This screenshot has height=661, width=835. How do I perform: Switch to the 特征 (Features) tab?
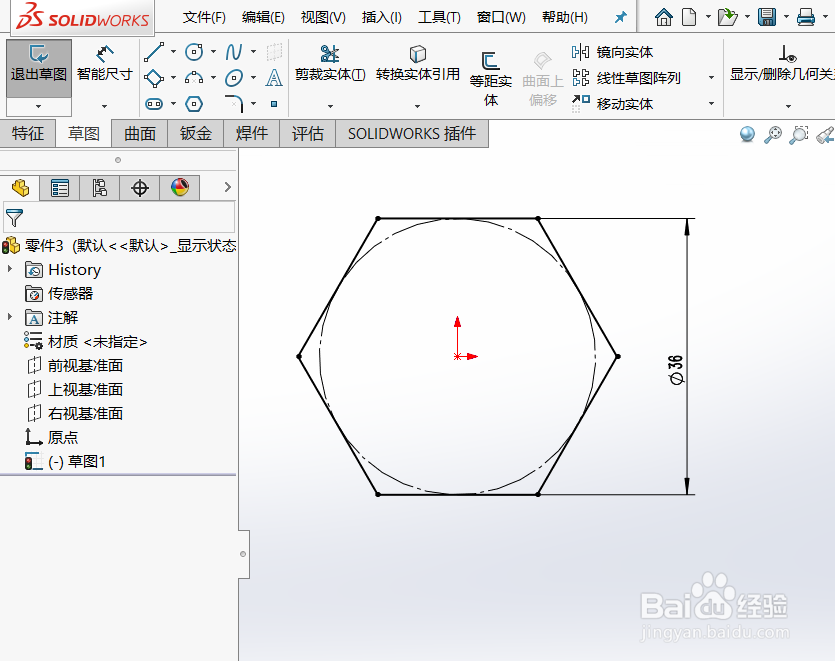tap(28, 133)
